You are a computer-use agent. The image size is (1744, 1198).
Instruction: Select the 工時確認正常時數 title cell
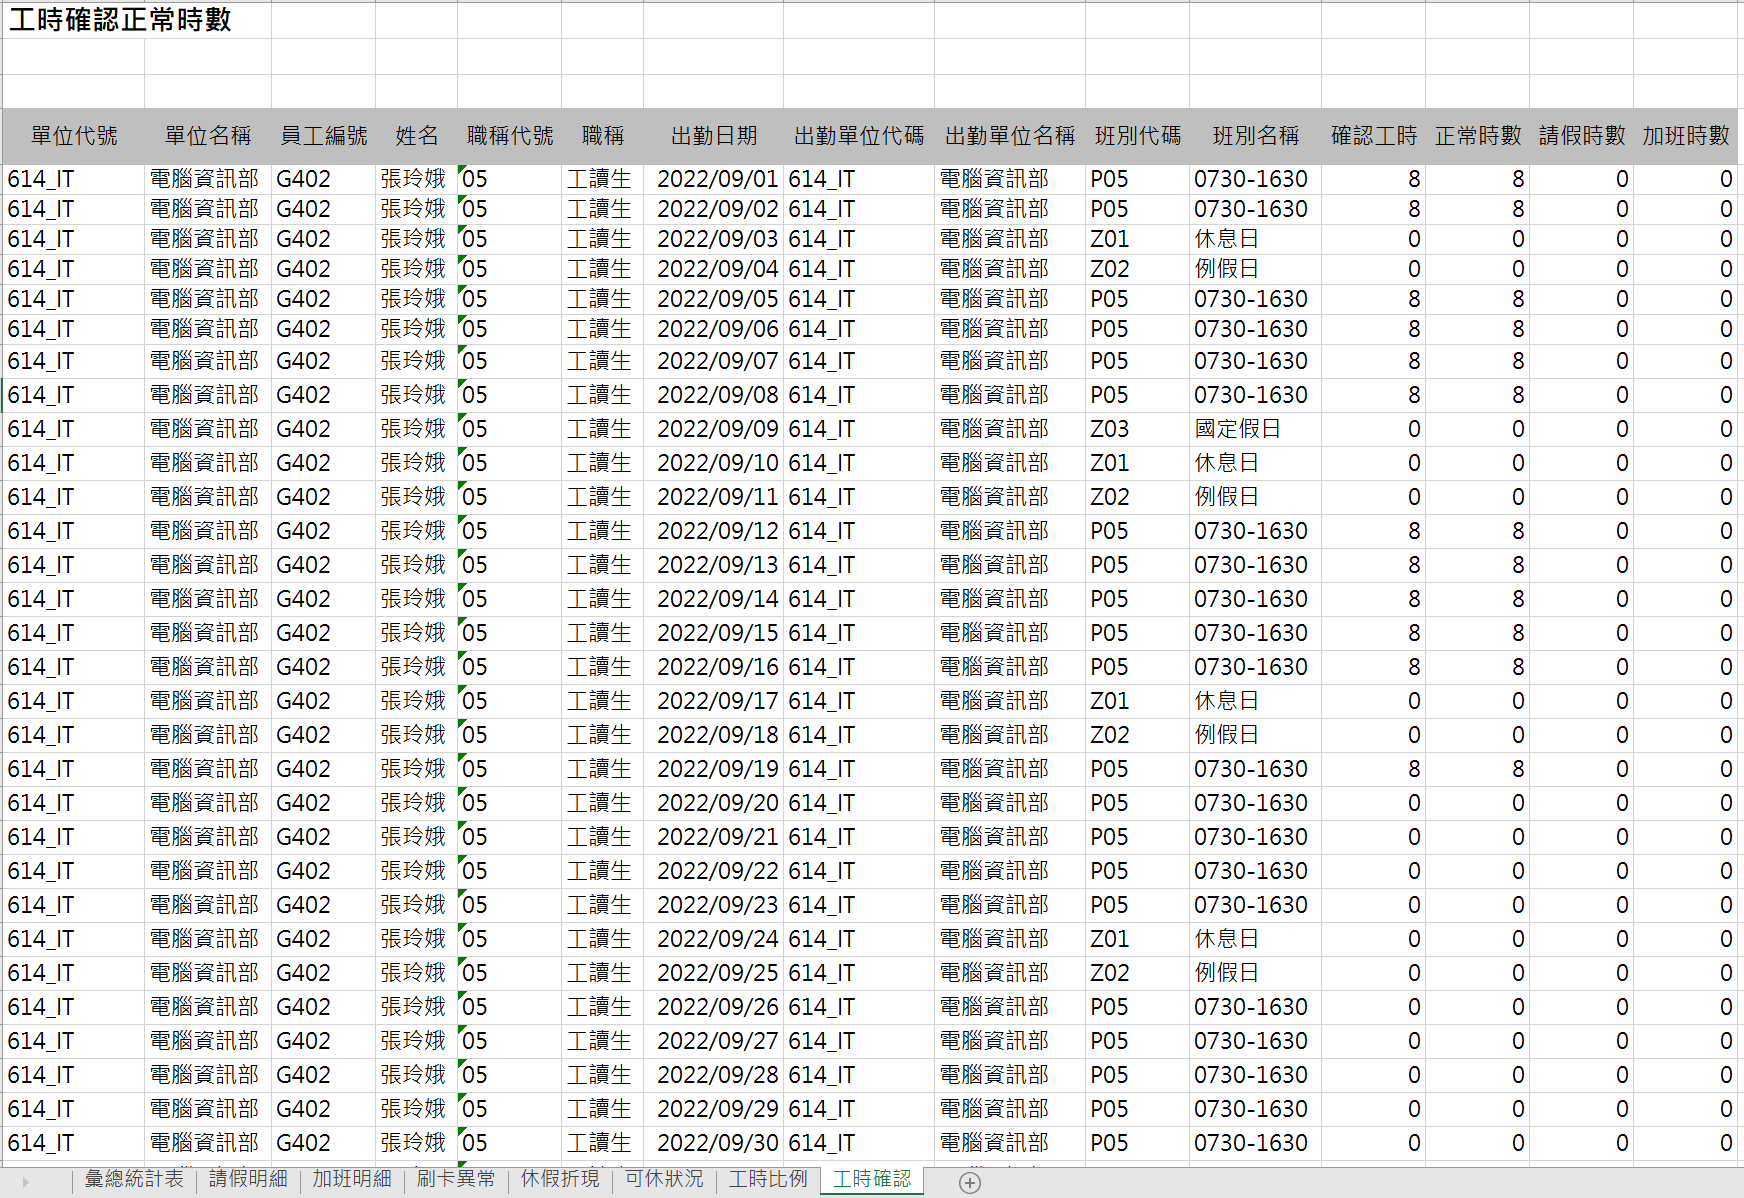120,20
